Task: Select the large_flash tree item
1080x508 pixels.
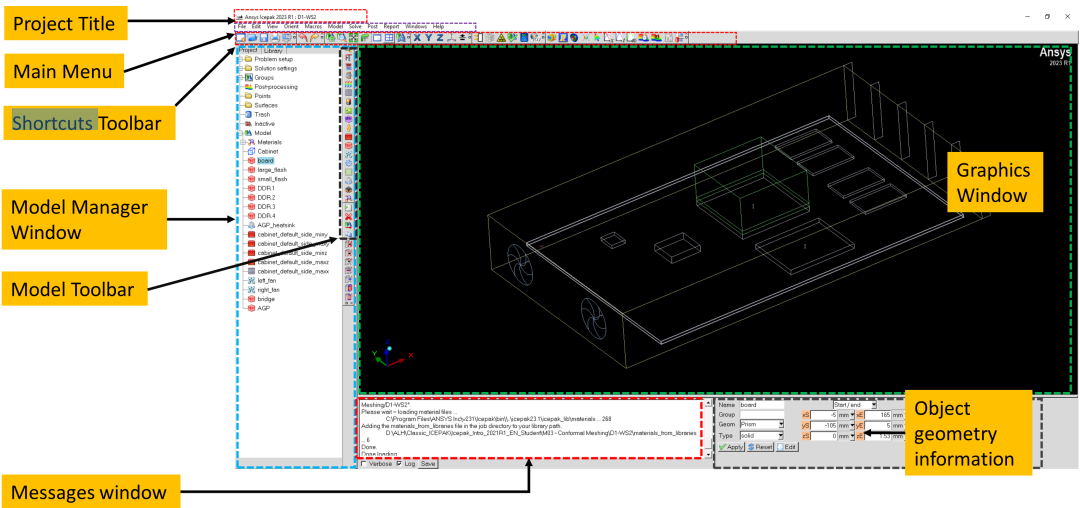Action: click(x=271, y=169)
